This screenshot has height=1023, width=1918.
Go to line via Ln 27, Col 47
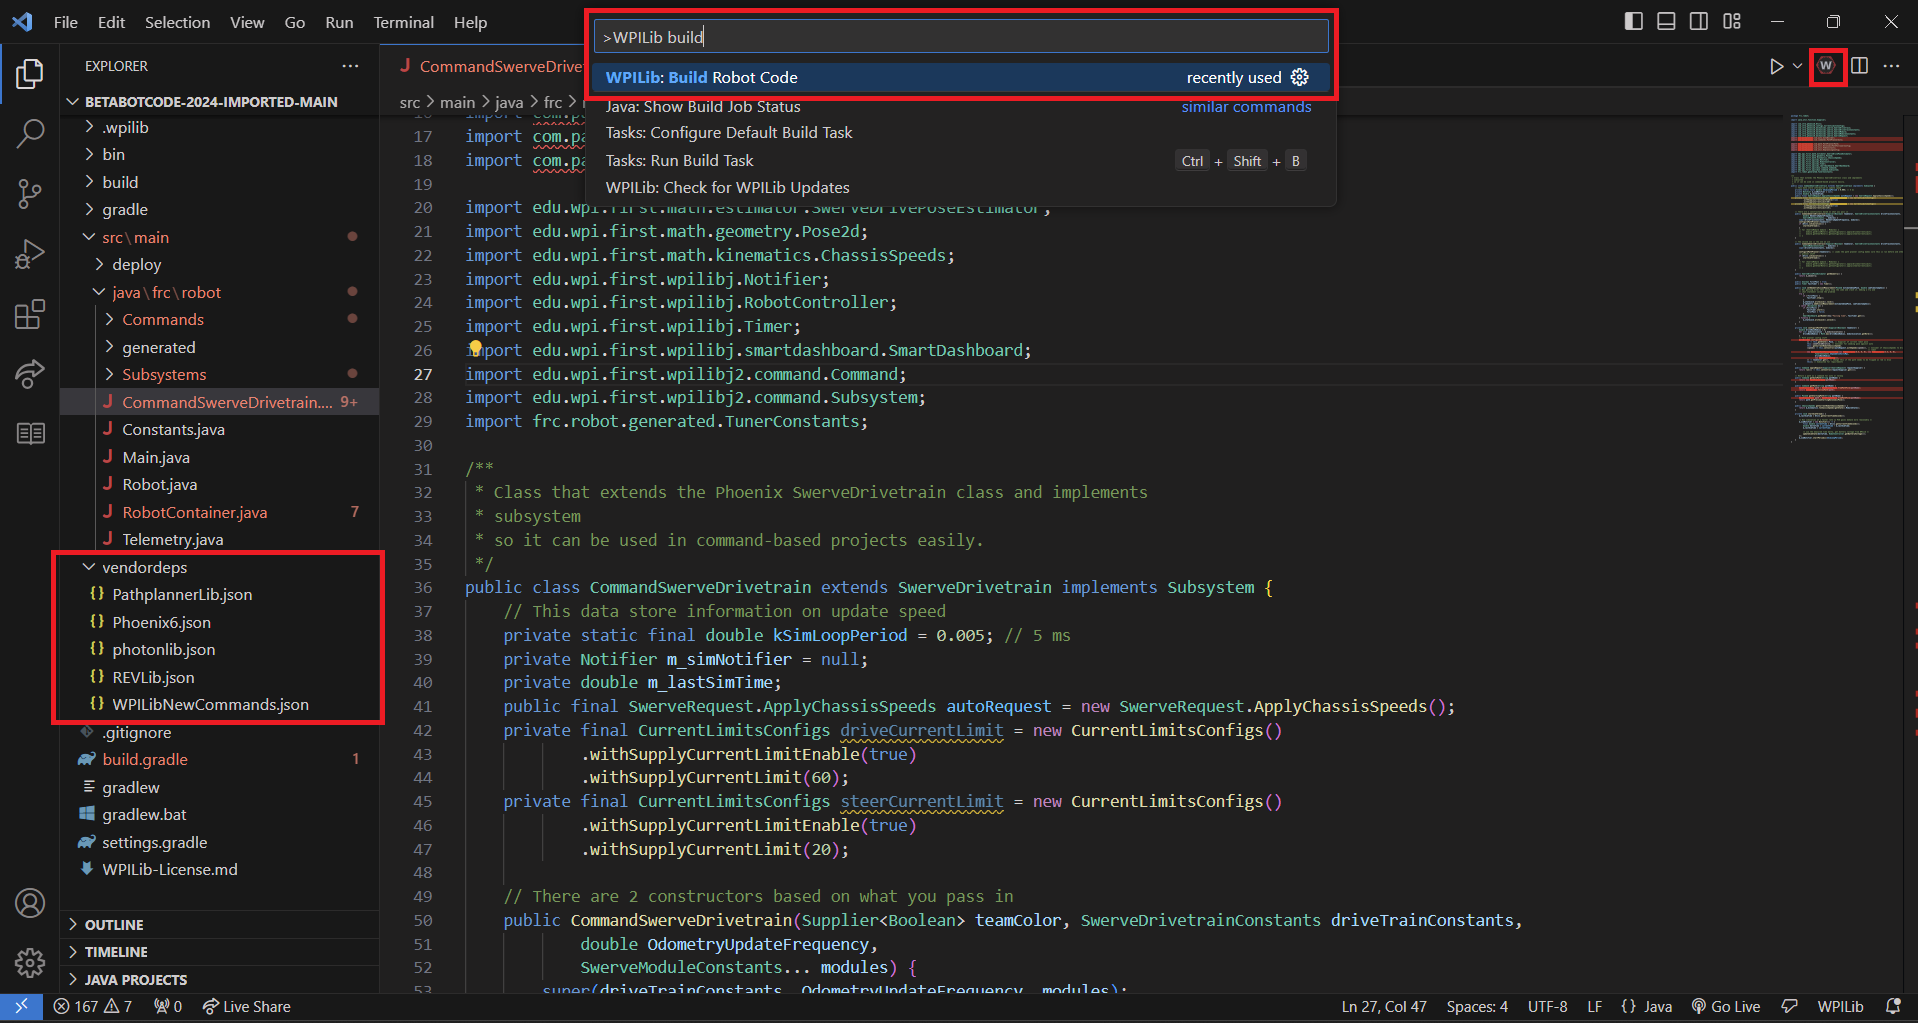point(1384,1007)
